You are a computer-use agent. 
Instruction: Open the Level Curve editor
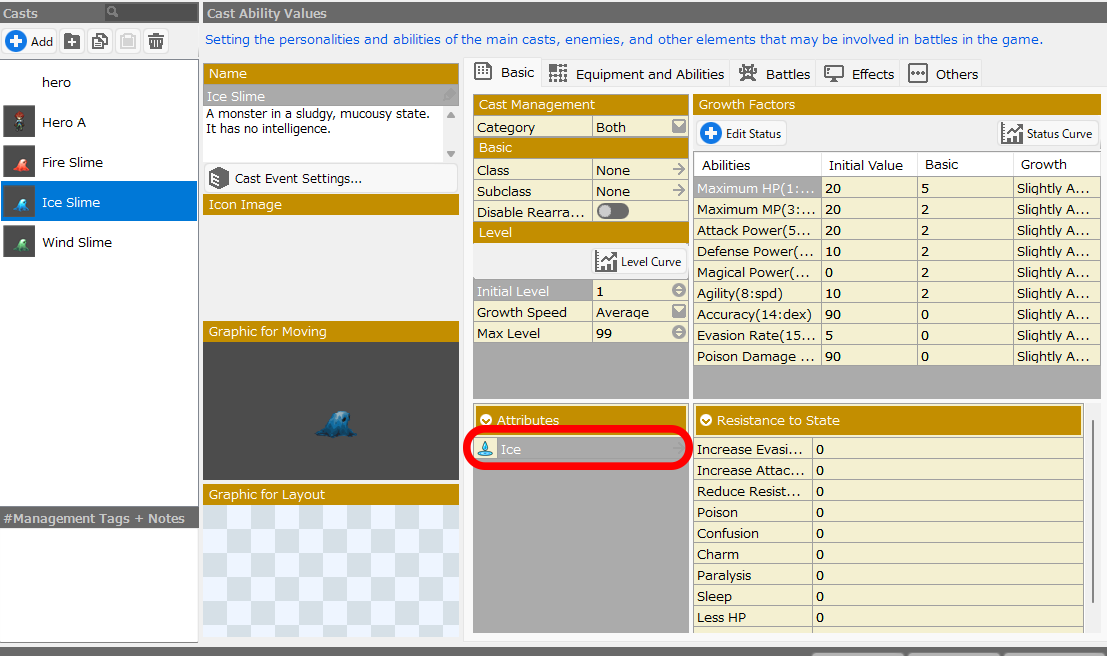click(x=639, y=261)
